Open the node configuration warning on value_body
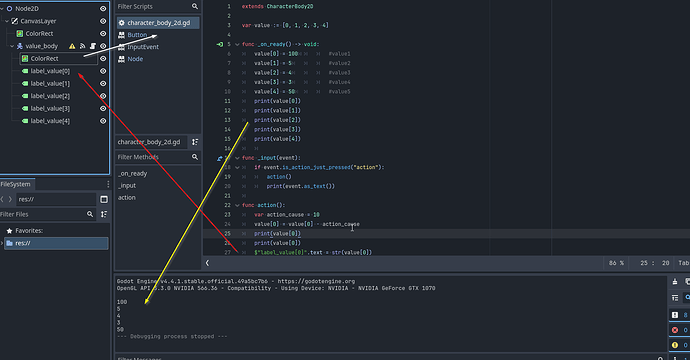This screenshot has width=690, height=360. 72,46
